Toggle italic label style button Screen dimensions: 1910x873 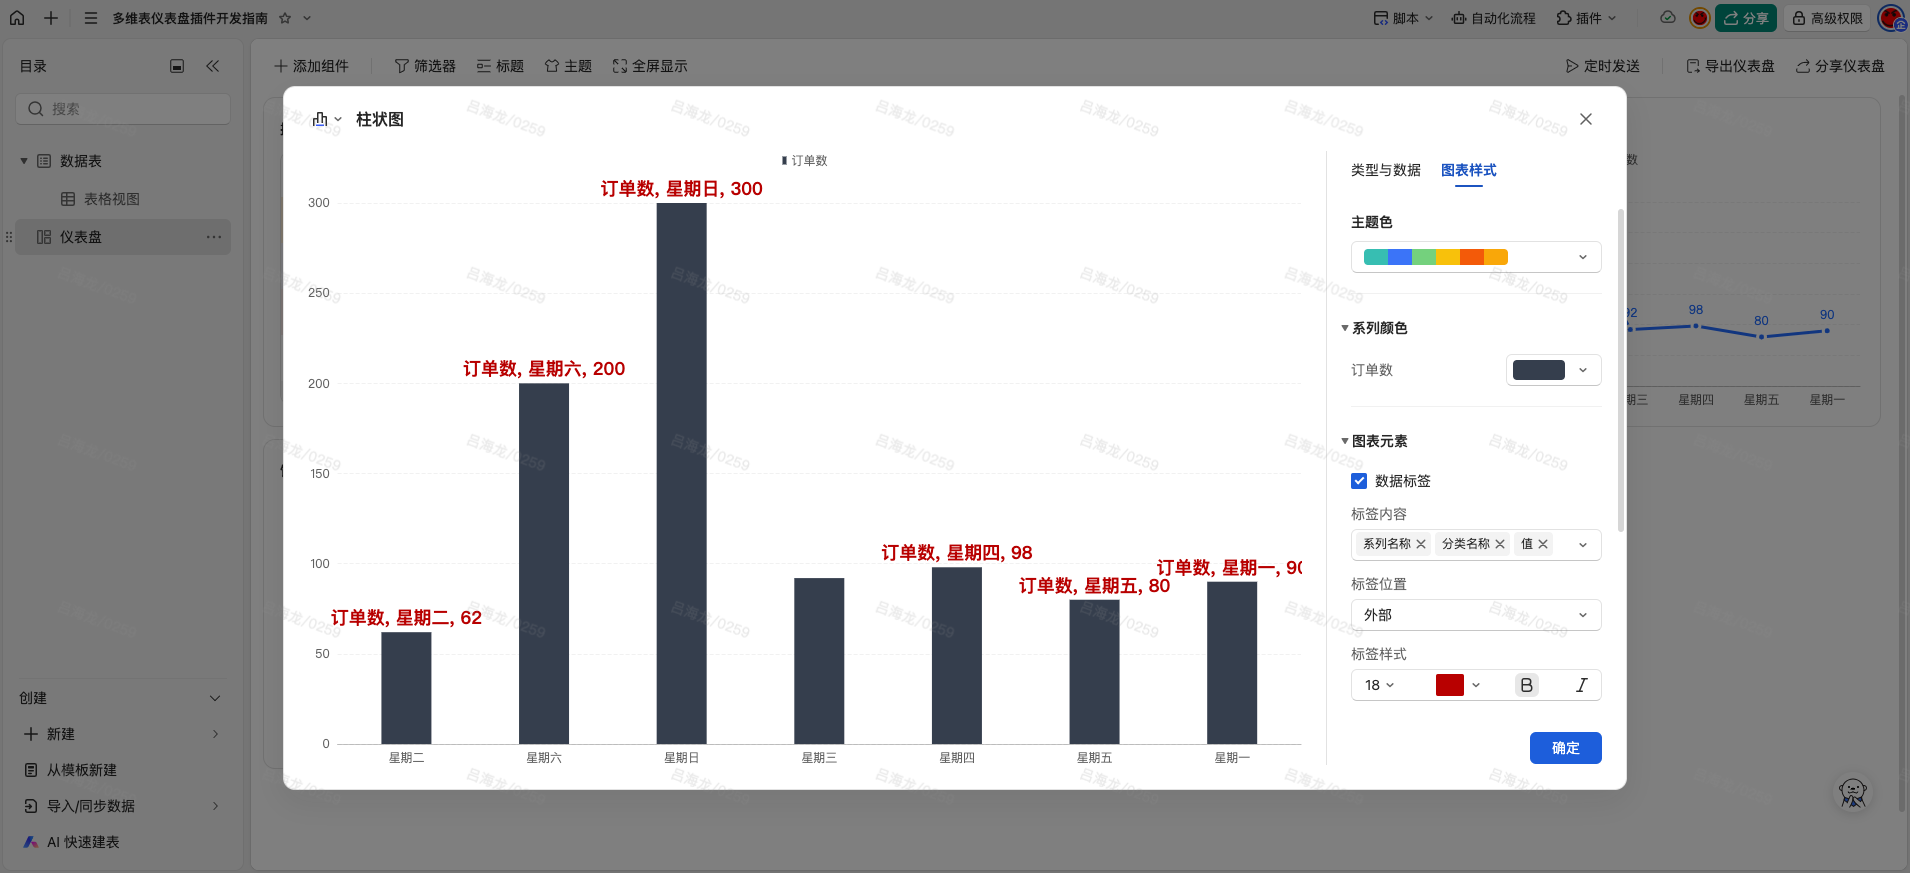(x=1581, y=685)
